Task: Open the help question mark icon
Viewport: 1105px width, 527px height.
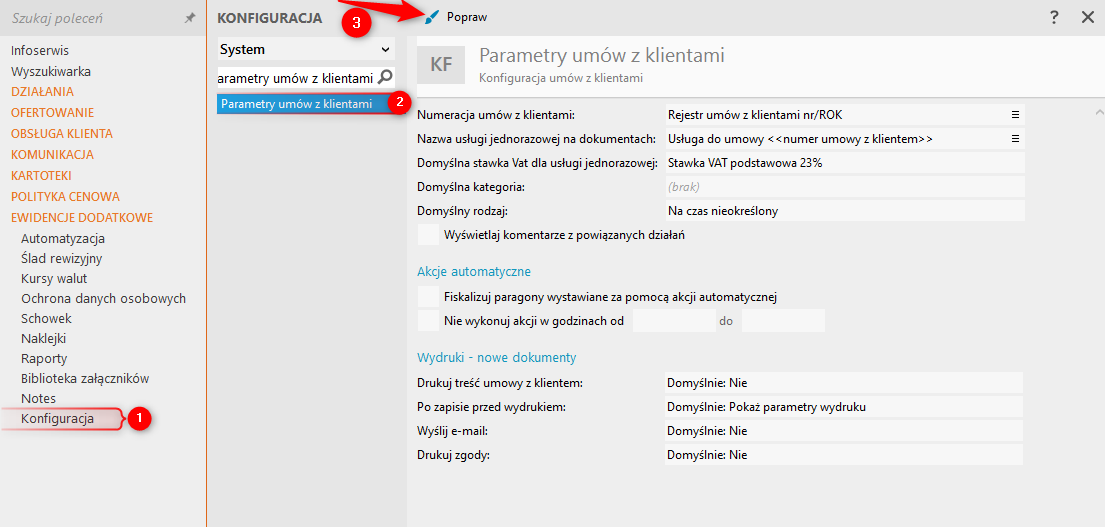Action: (x=1055, y=18)
